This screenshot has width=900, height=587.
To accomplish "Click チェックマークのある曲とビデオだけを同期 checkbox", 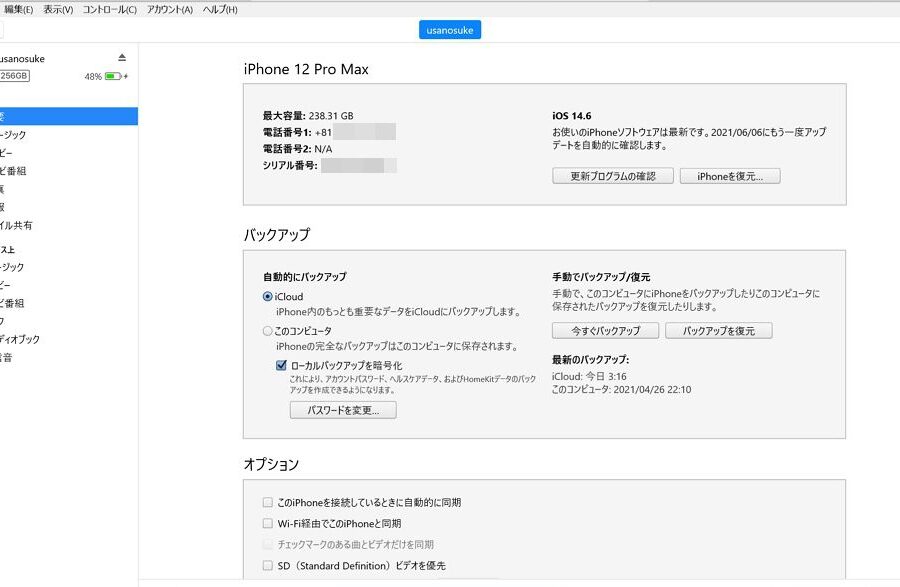I will (267, 544).
